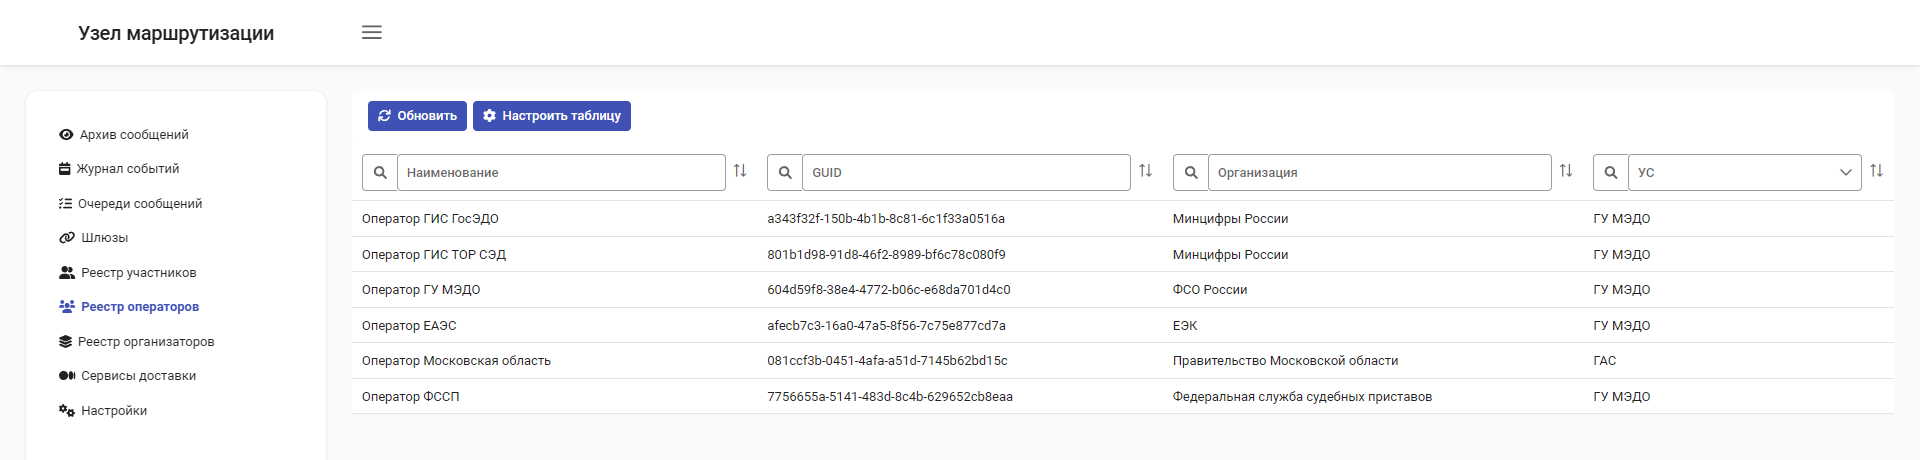Focus the GUID search field
Image resolution: width=1920 pixels, height=460 pixels.
[x=966, y=173]
